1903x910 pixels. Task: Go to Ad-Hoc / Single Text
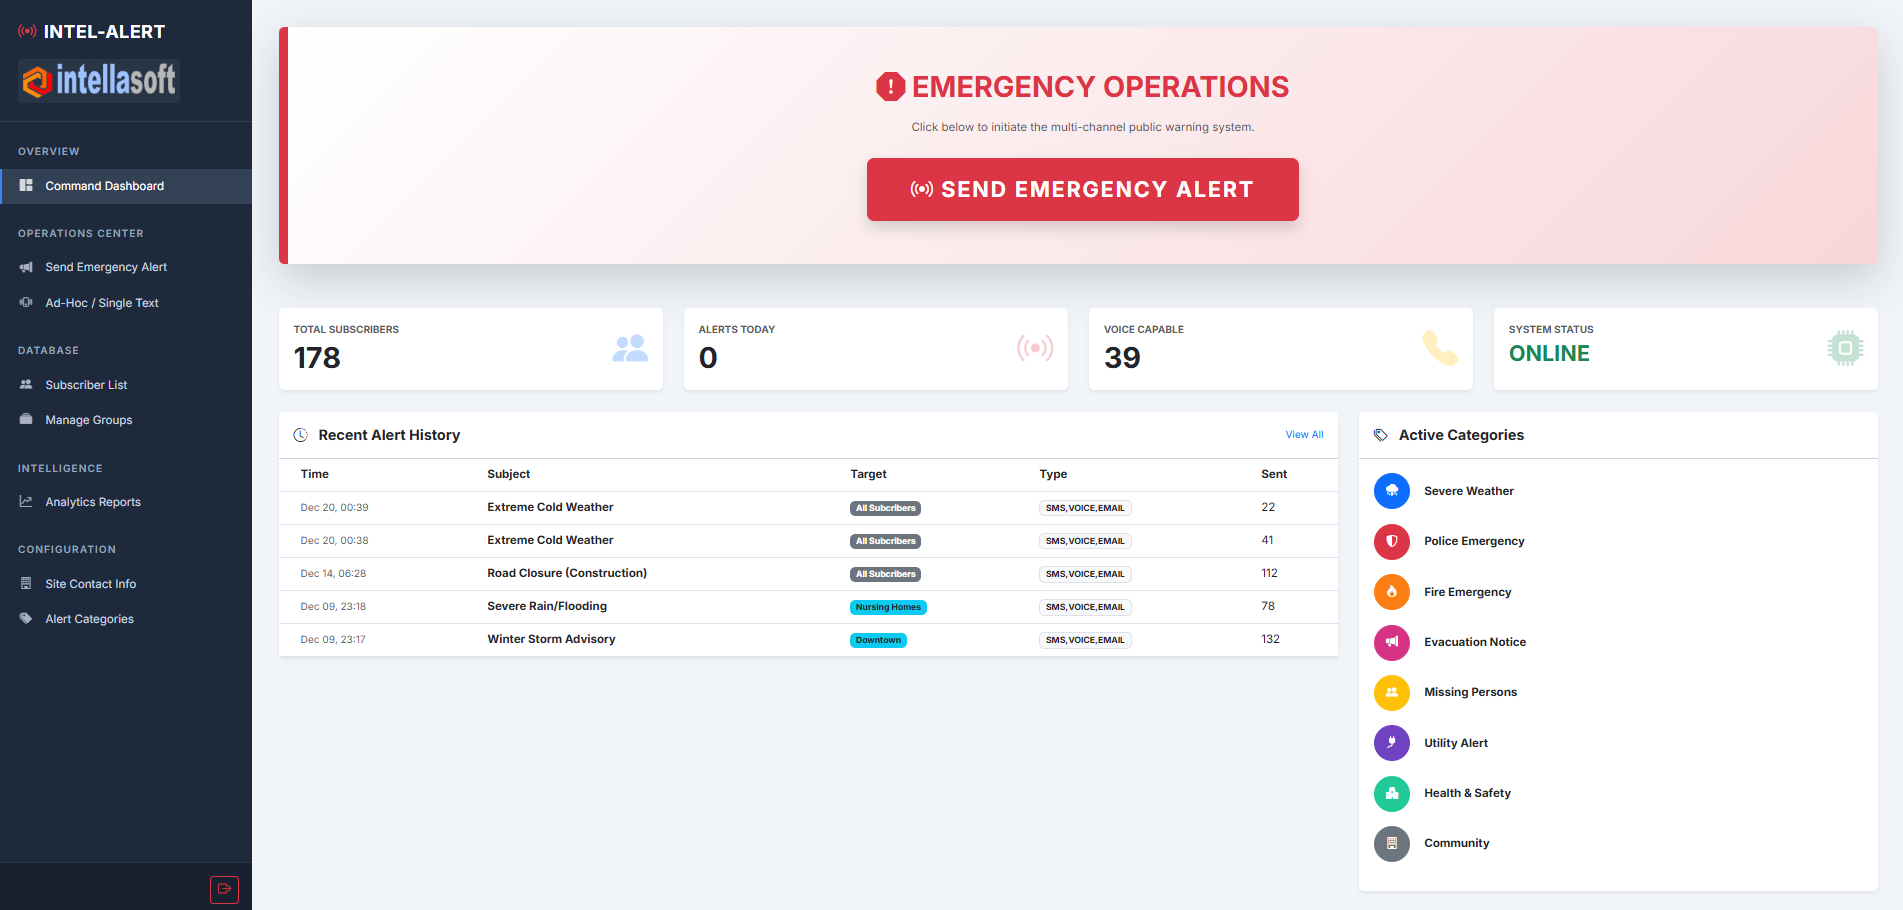point(101,303)
